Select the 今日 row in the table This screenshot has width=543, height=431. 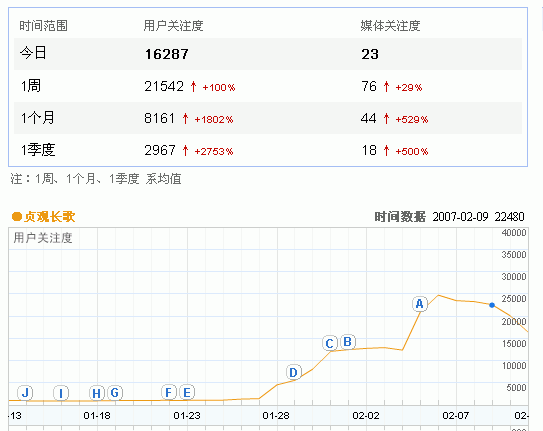tap(268, 54)
